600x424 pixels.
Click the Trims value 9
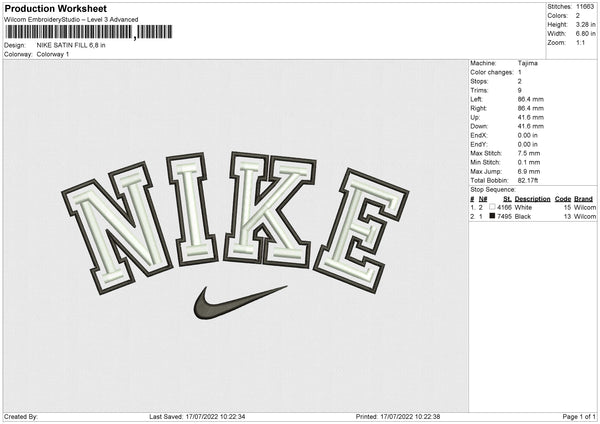(520, 91)
